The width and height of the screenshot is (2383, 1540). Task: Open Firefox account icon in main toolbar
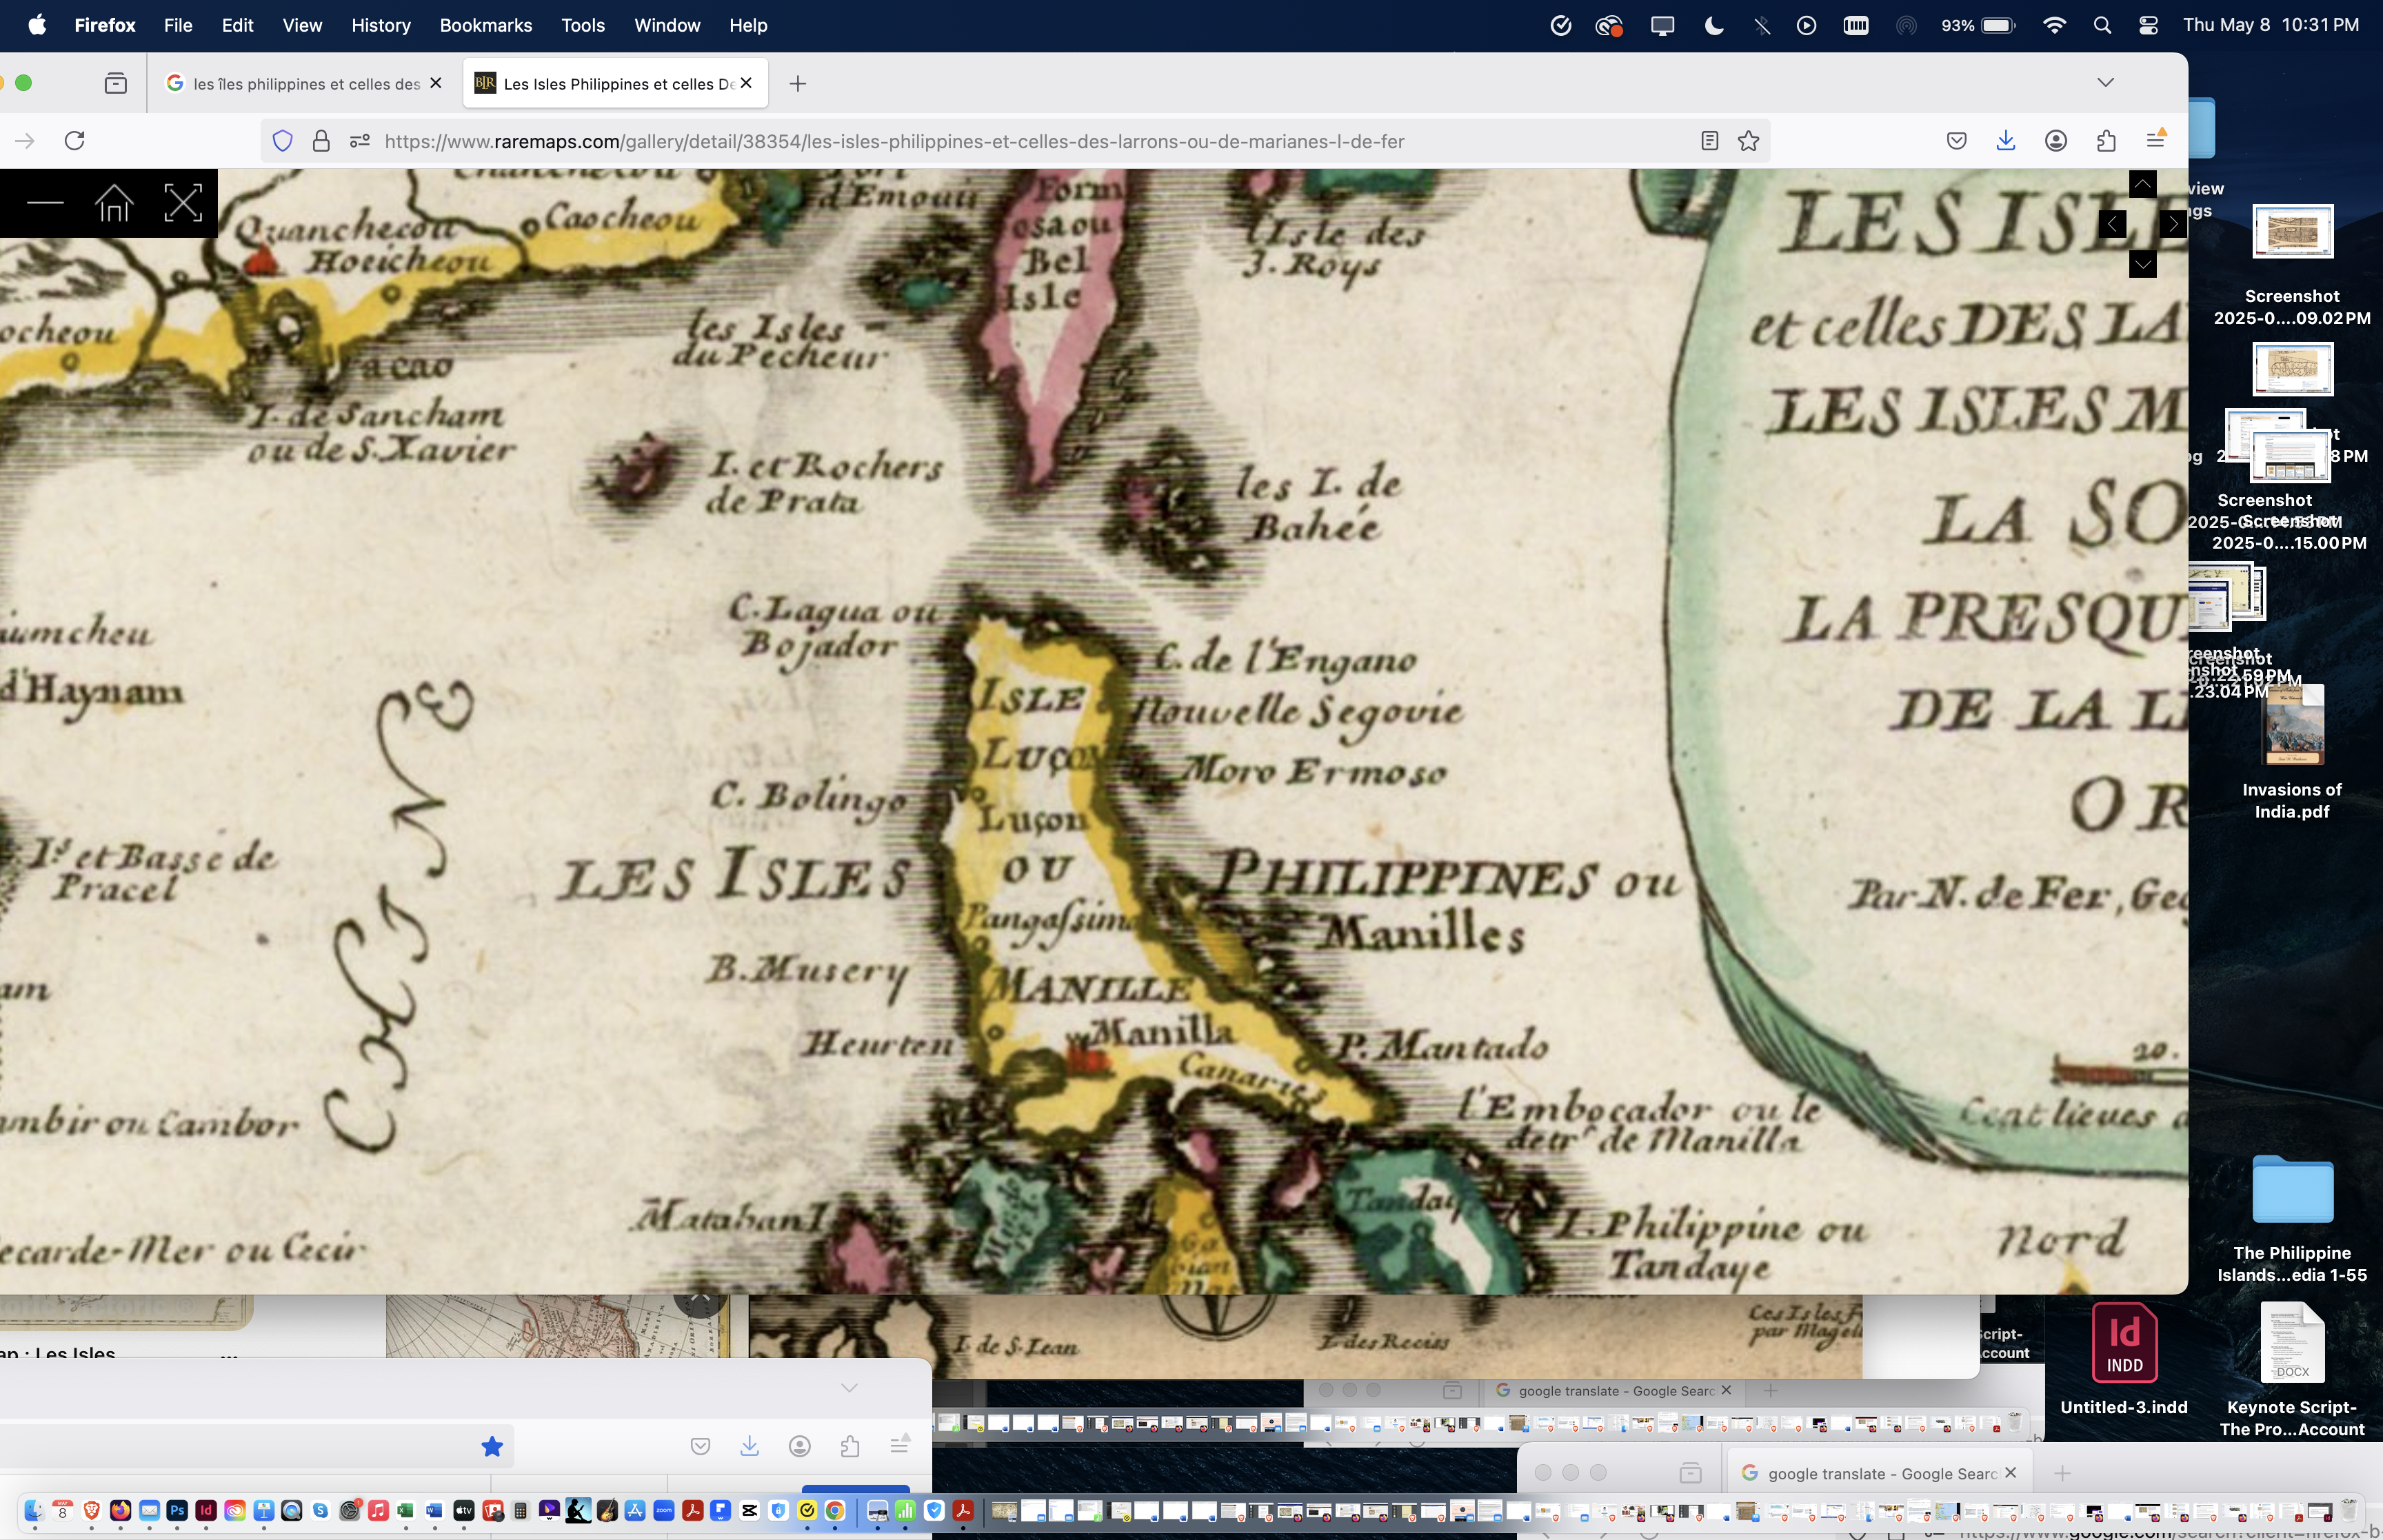click(x=2056, y=141)
